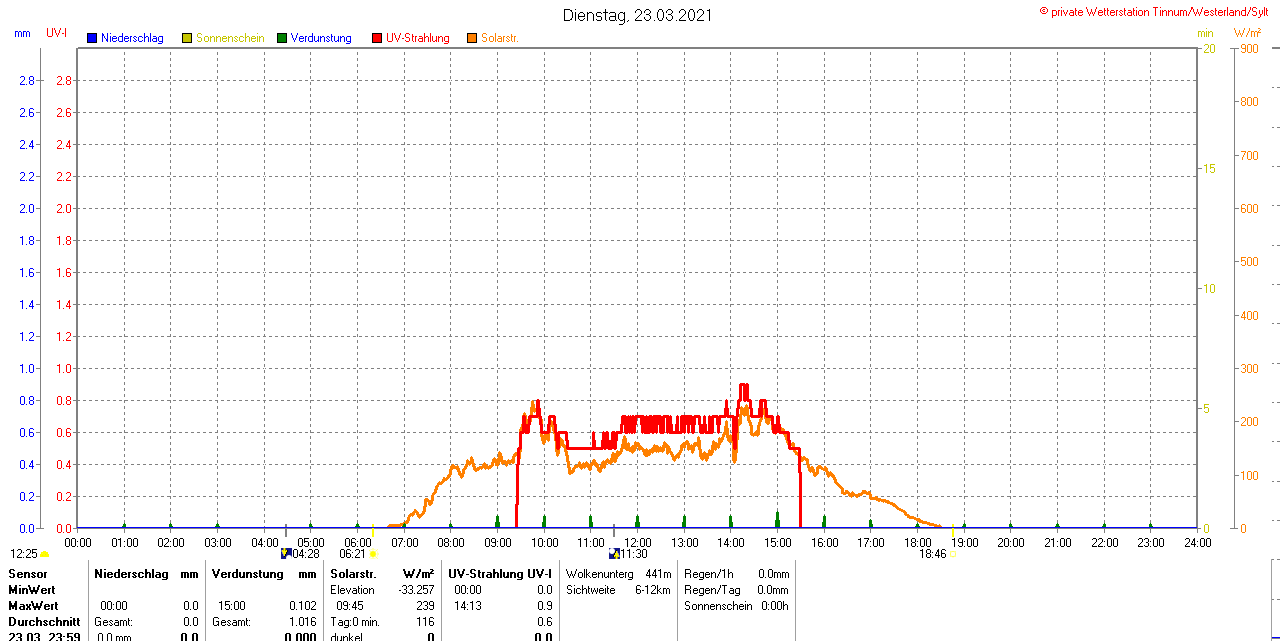Click the sun icon beside 12:25

click(x=45, y=554)
